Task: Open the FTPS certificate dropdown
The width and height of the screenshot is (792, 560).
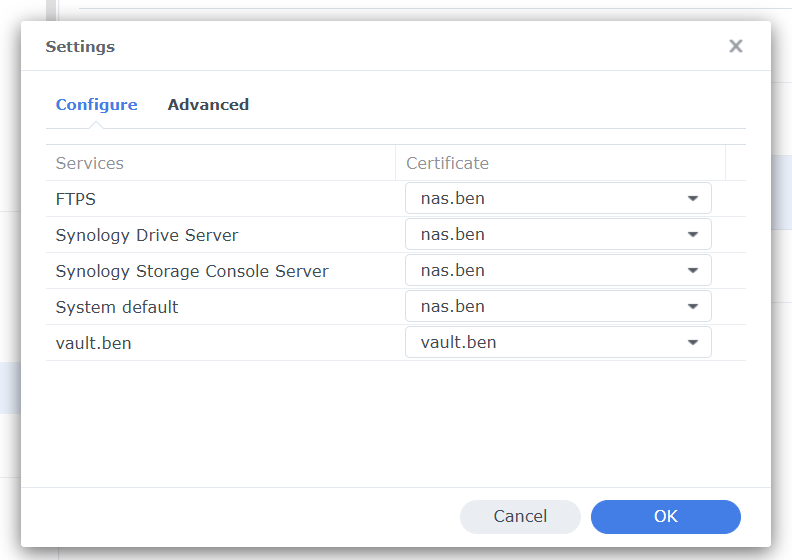Action: click(x=557, y=198)
